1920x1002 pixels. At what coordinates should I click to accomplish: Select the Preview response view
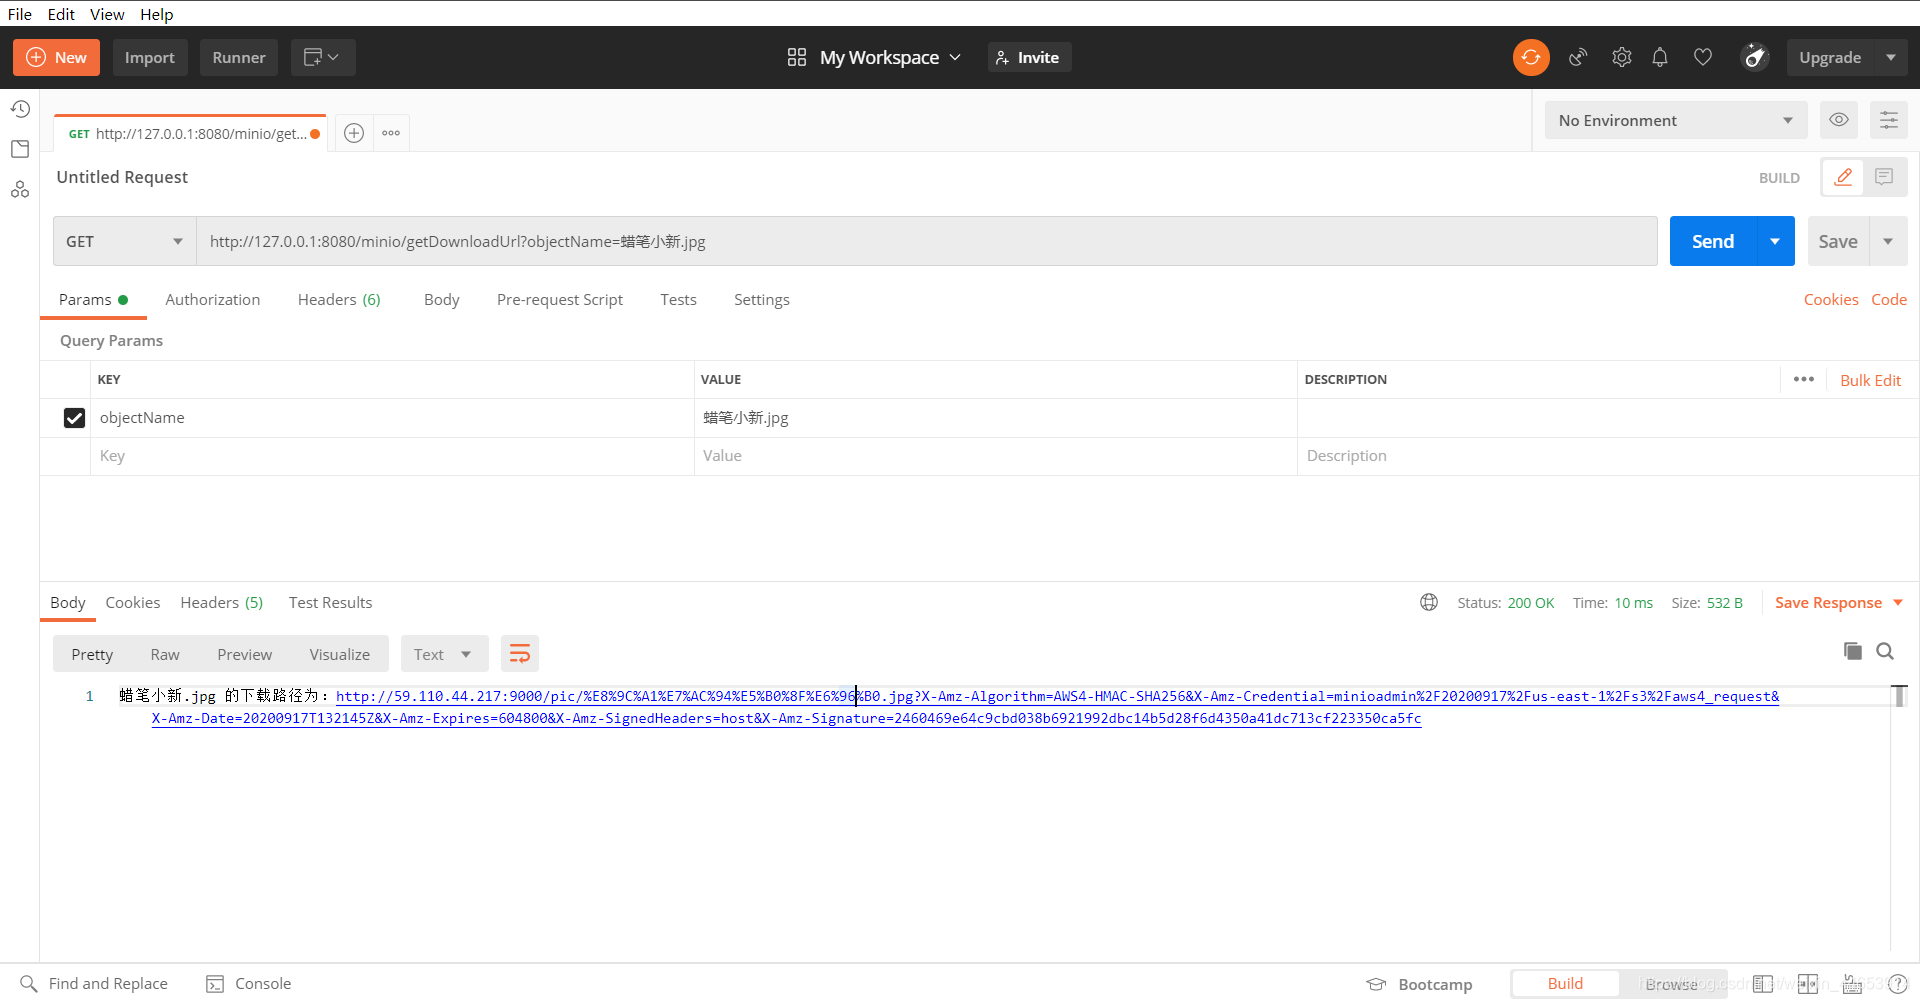[x=245, y=655]
